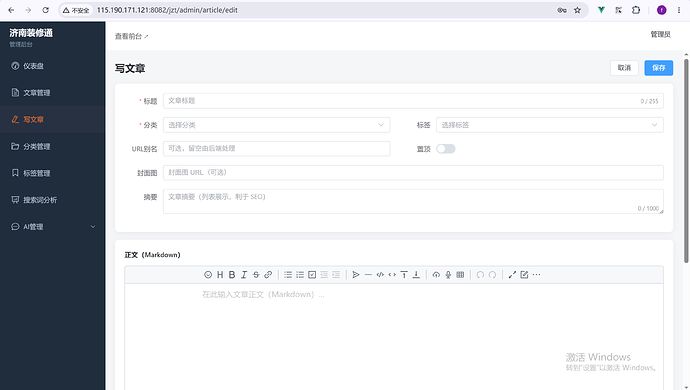Insert a table in Markdown editor
This screenshot has width=690, height=390.
[x=460, y=275]
